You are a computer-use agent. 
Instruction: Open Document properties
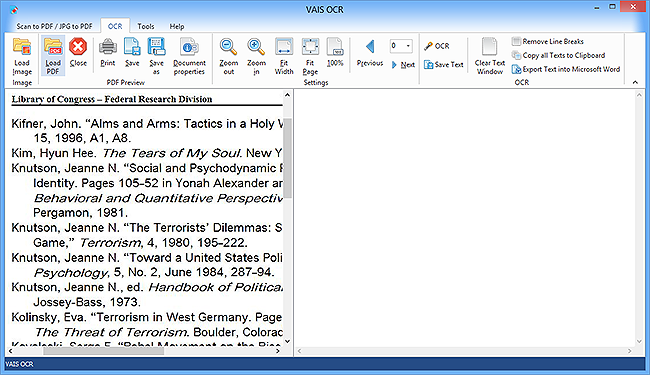click(x=189, y=56)
